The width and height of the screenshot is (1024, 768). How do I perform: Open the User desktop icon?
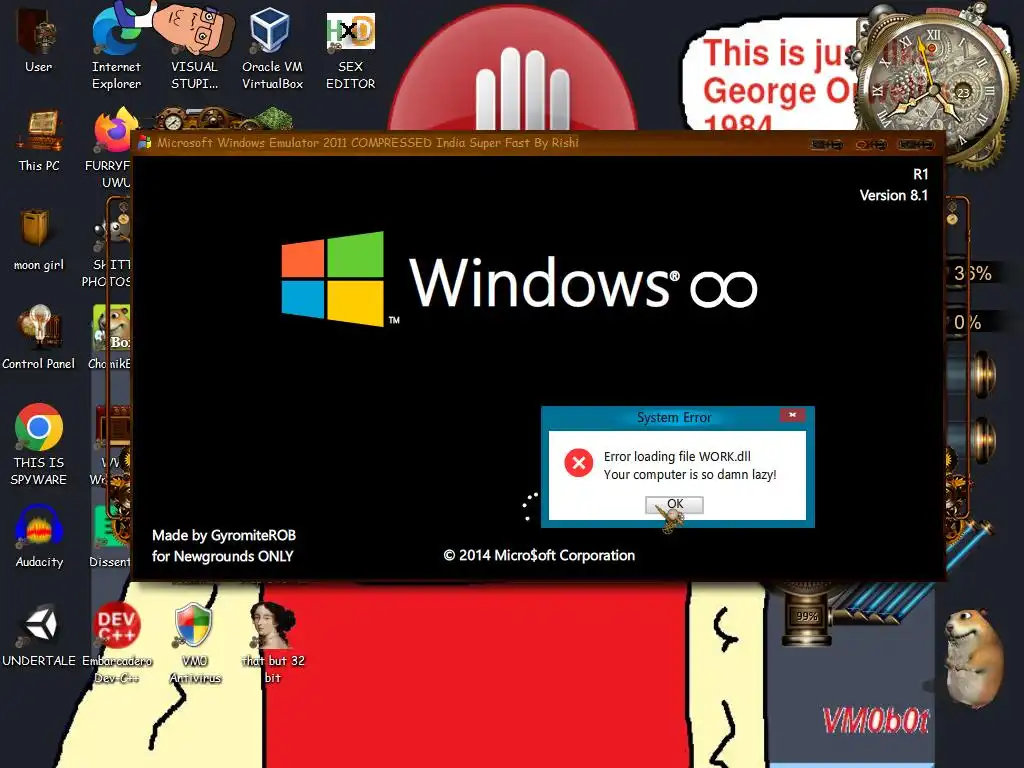[x=38, y=39]
